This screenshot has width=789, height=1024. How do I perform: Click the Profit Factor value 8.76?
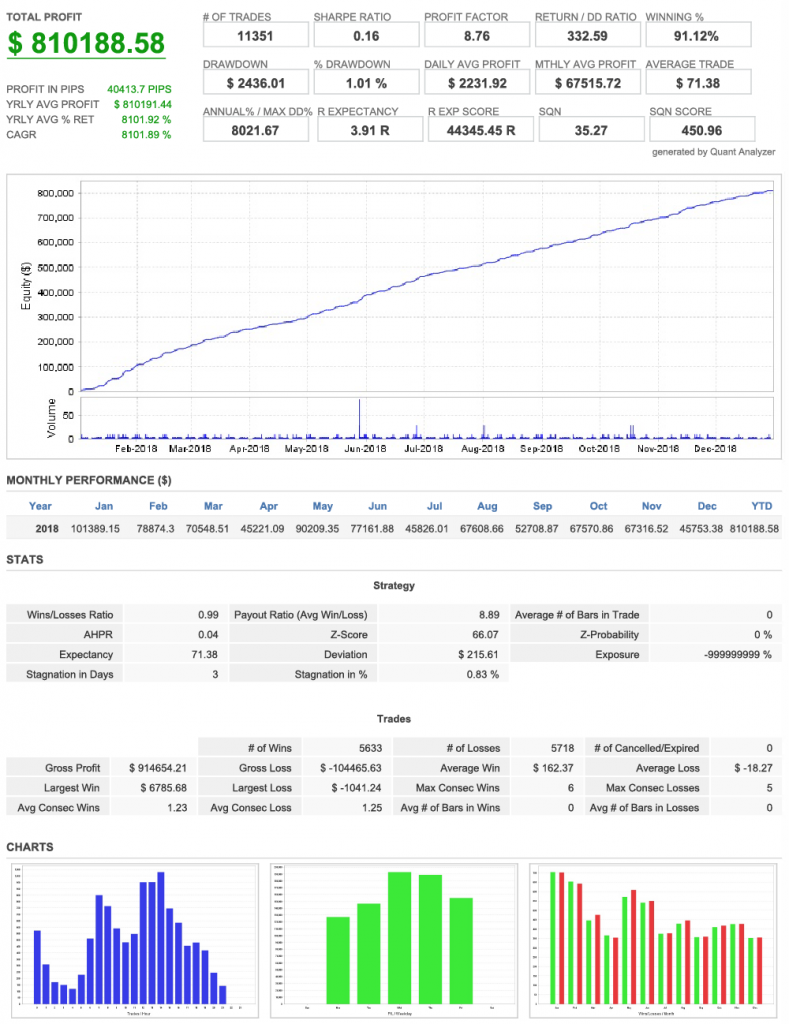476,36
